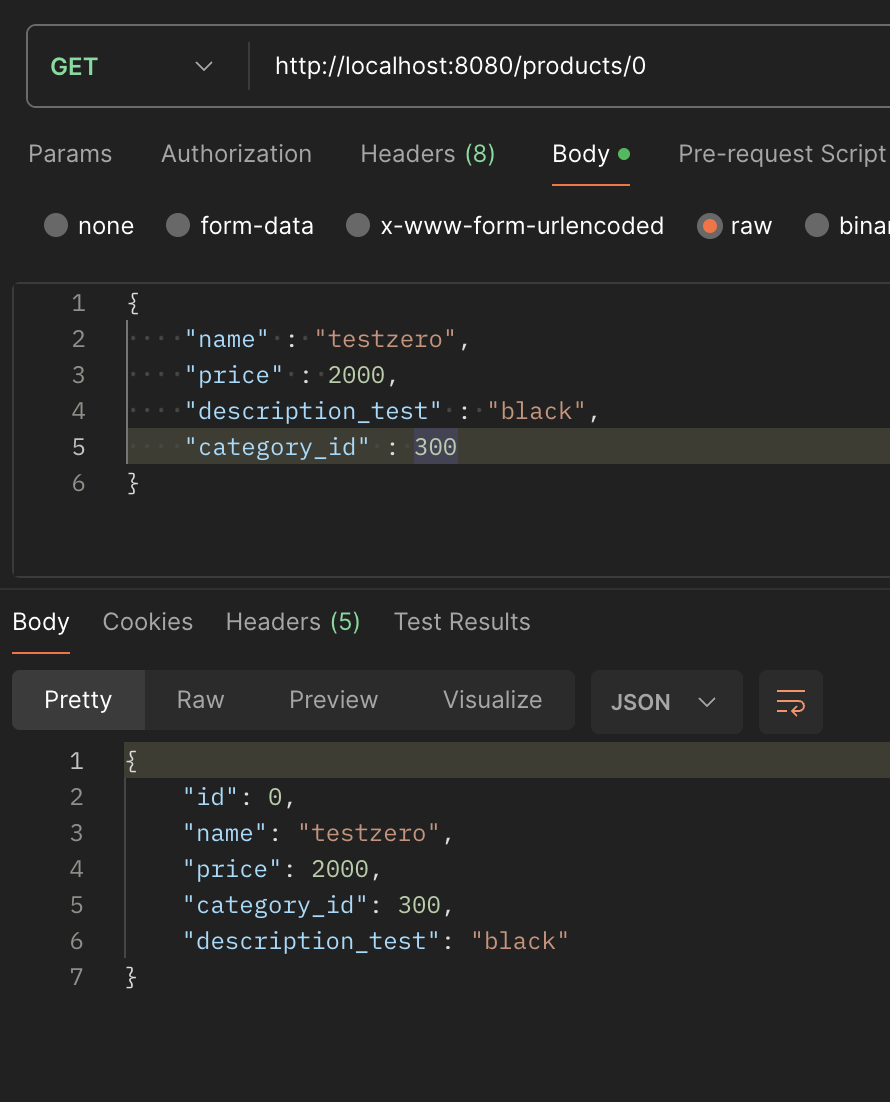Switch to Pre-request Script tab
The width and height of the screenshot is (890, 1102).
click(x=781, y=154)
